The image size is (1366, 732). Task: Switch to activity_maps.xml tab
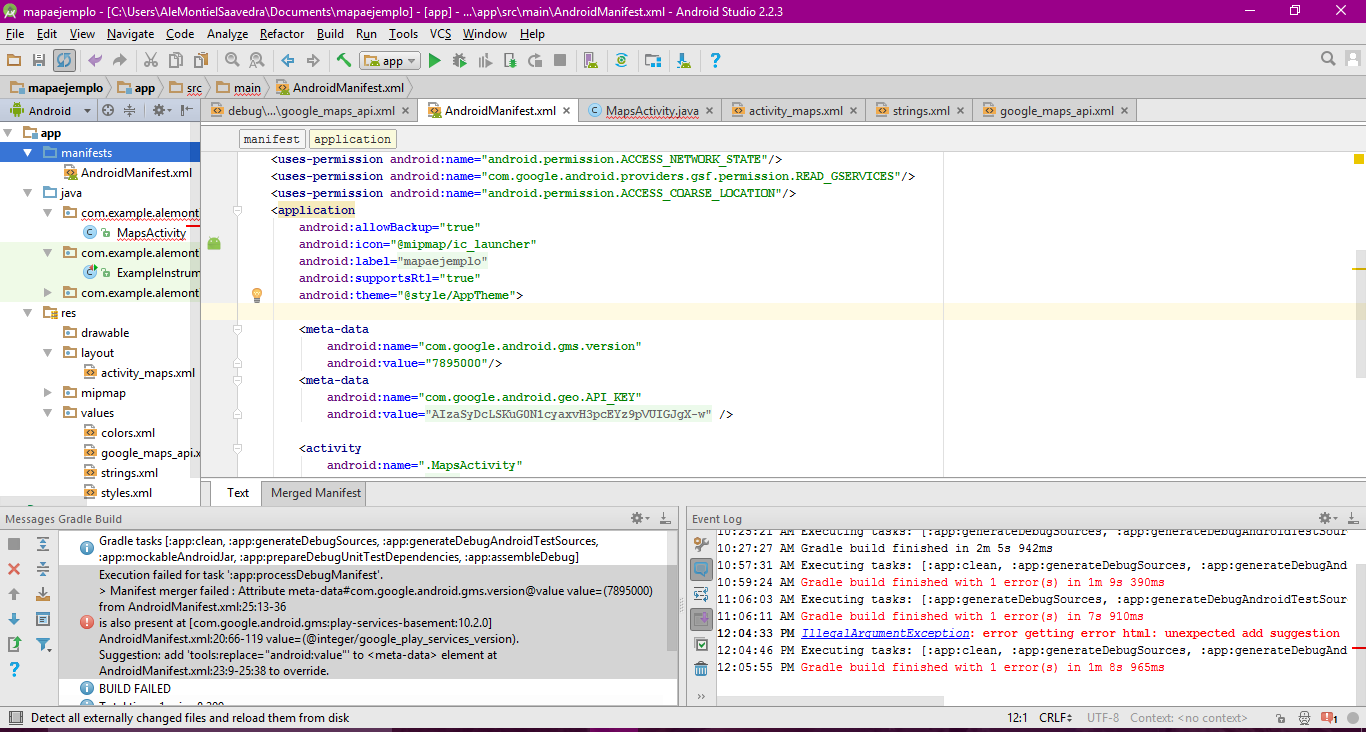(x=794, y=111)
